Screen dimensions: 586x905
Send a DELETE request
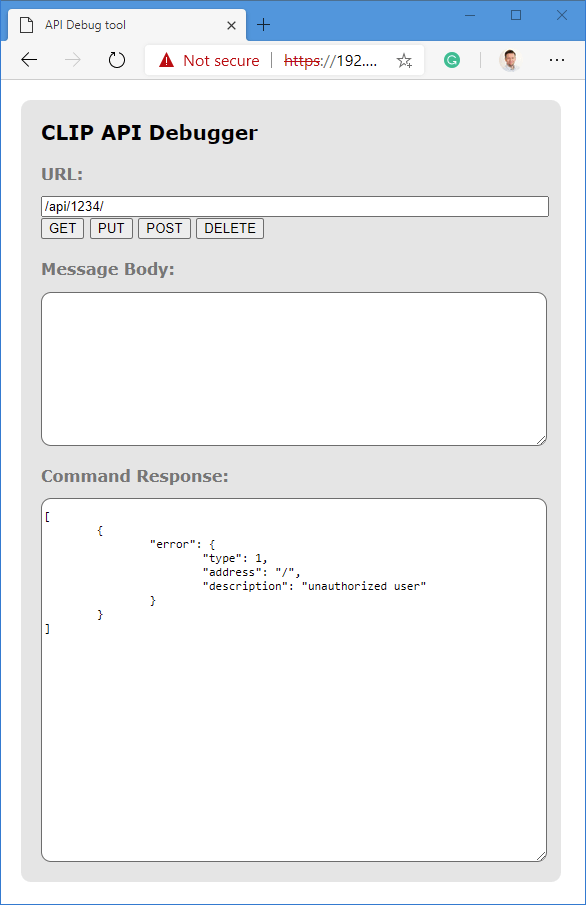point(230,229)
